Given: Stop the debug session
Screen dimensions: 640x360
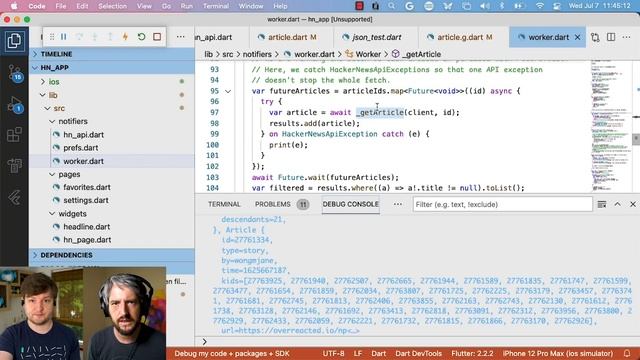Looking at the screenshot, I should (x=157, y=37).
